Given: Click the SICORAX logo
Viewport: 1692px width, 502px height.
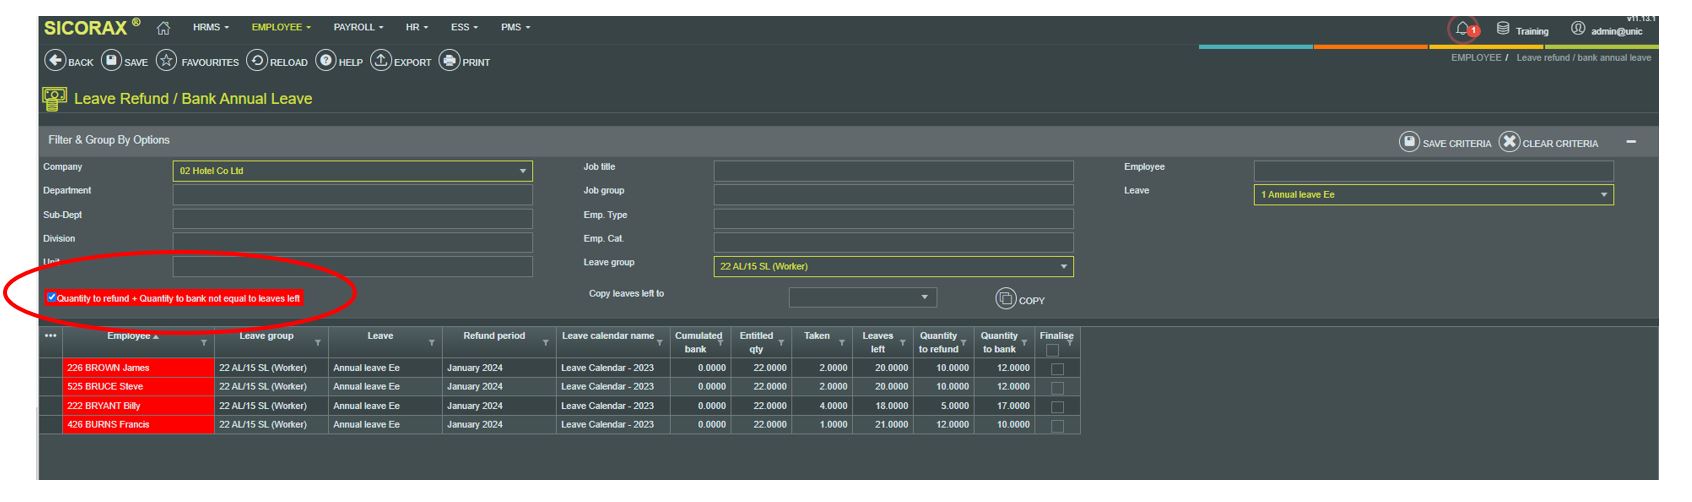Looking at the screenshot, I should click(x=92, y=27).
